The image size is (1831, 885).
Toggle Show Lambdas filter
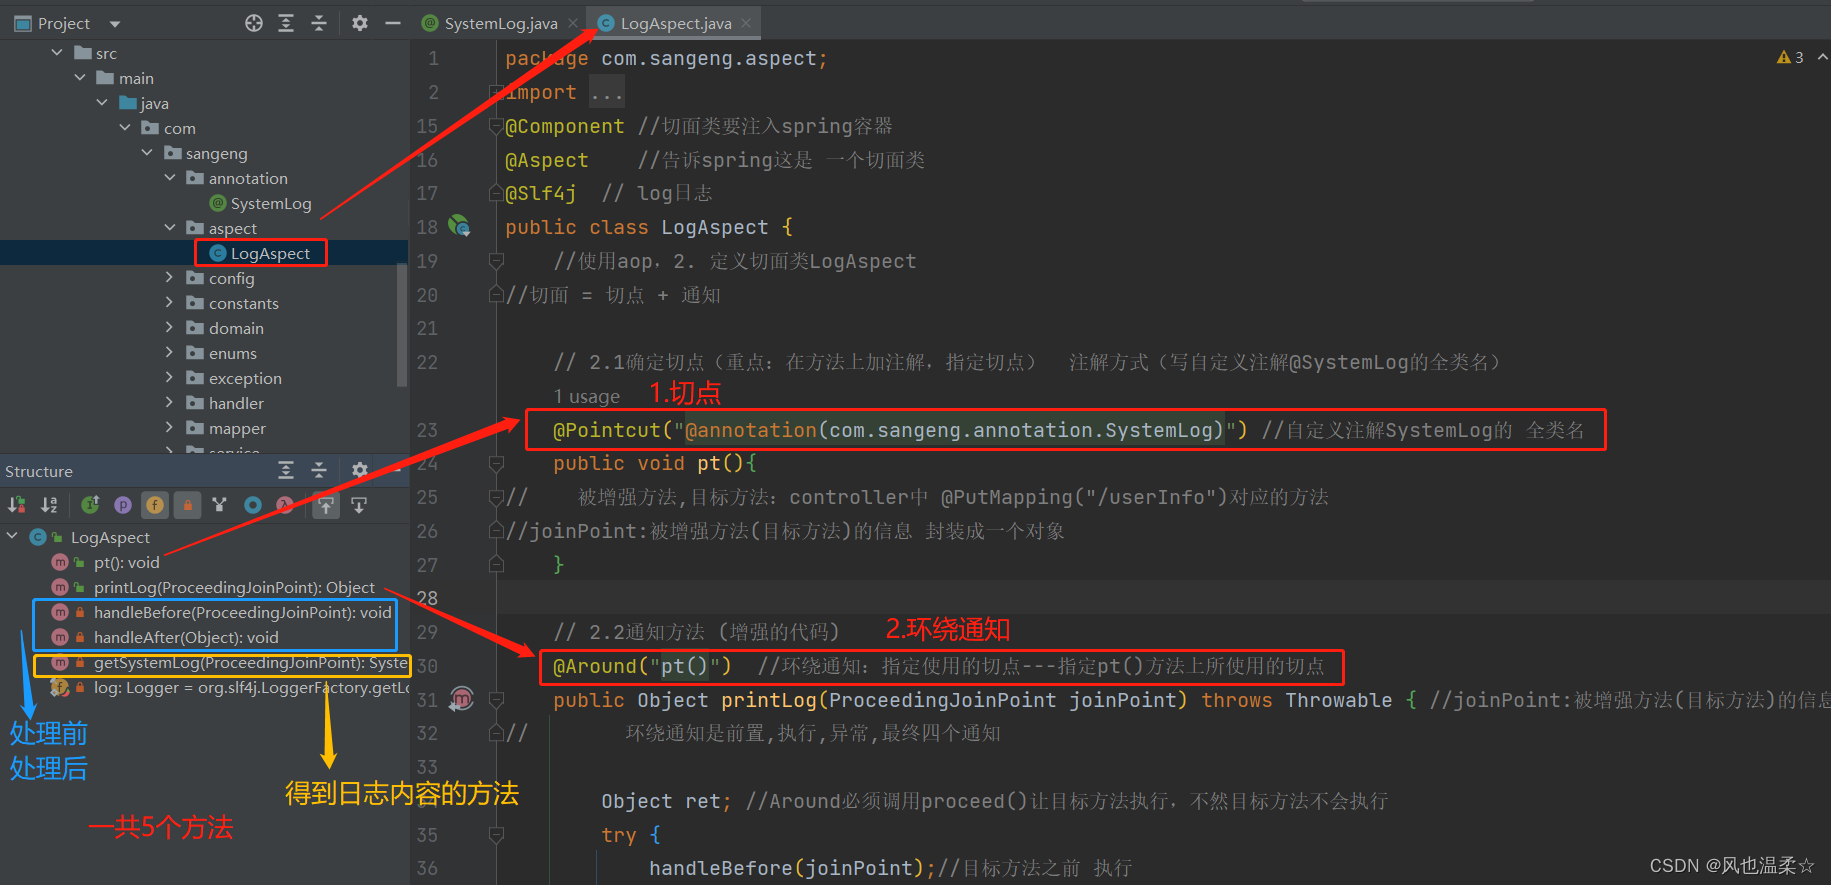285,505
